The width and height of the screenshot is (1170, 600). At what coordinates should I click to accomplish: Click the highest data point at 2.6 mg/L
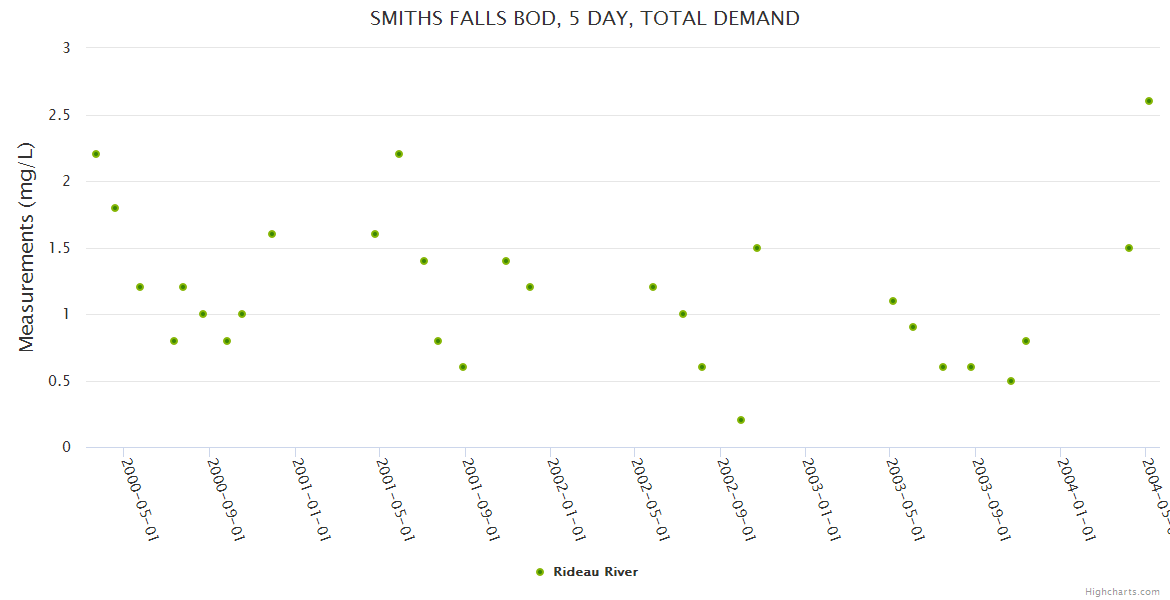[1148, 101]
